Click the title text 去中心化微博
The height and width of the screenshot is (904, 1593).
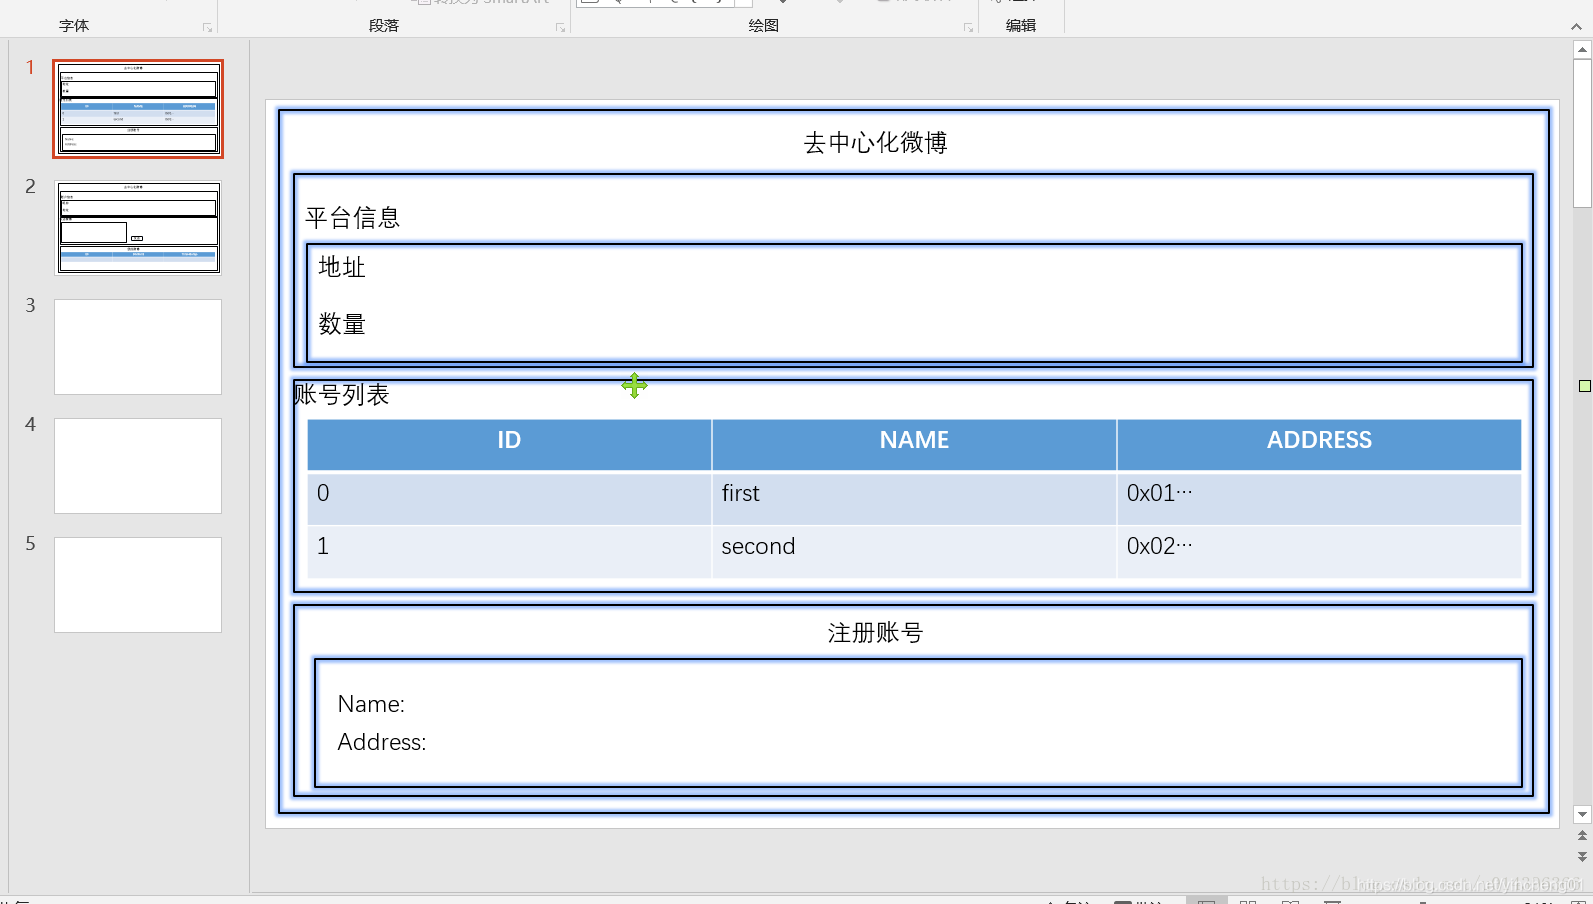tap(875, 143)
